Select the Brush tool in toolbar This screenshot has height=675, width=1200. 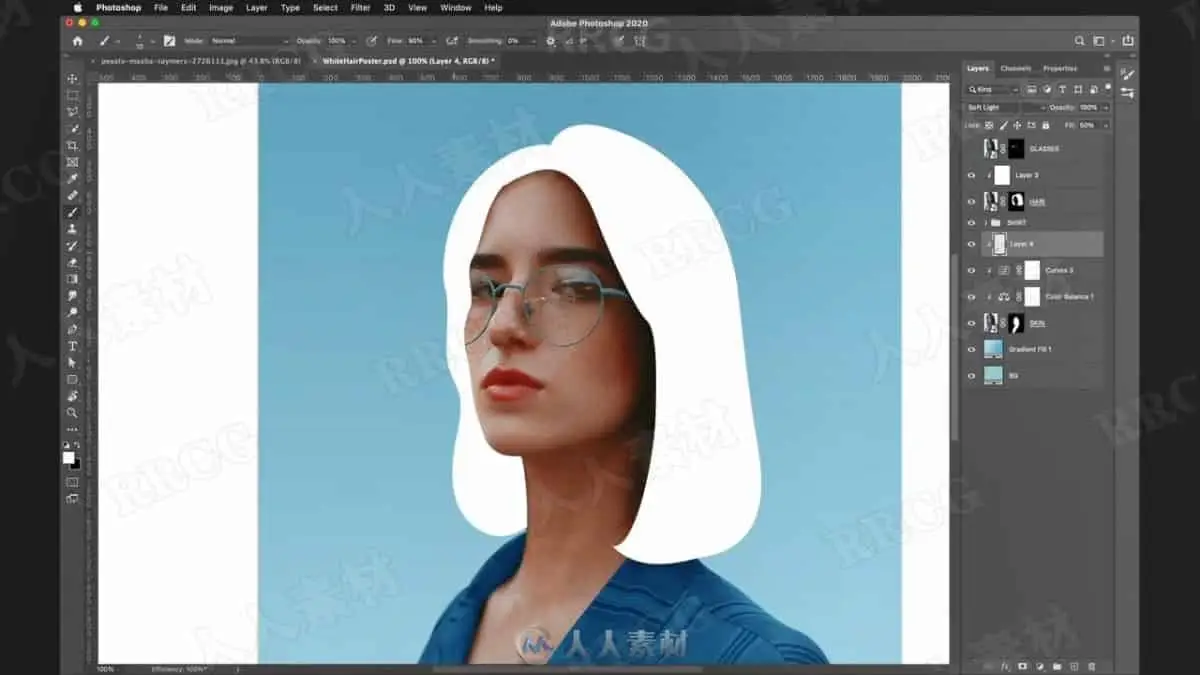[72, 212]
